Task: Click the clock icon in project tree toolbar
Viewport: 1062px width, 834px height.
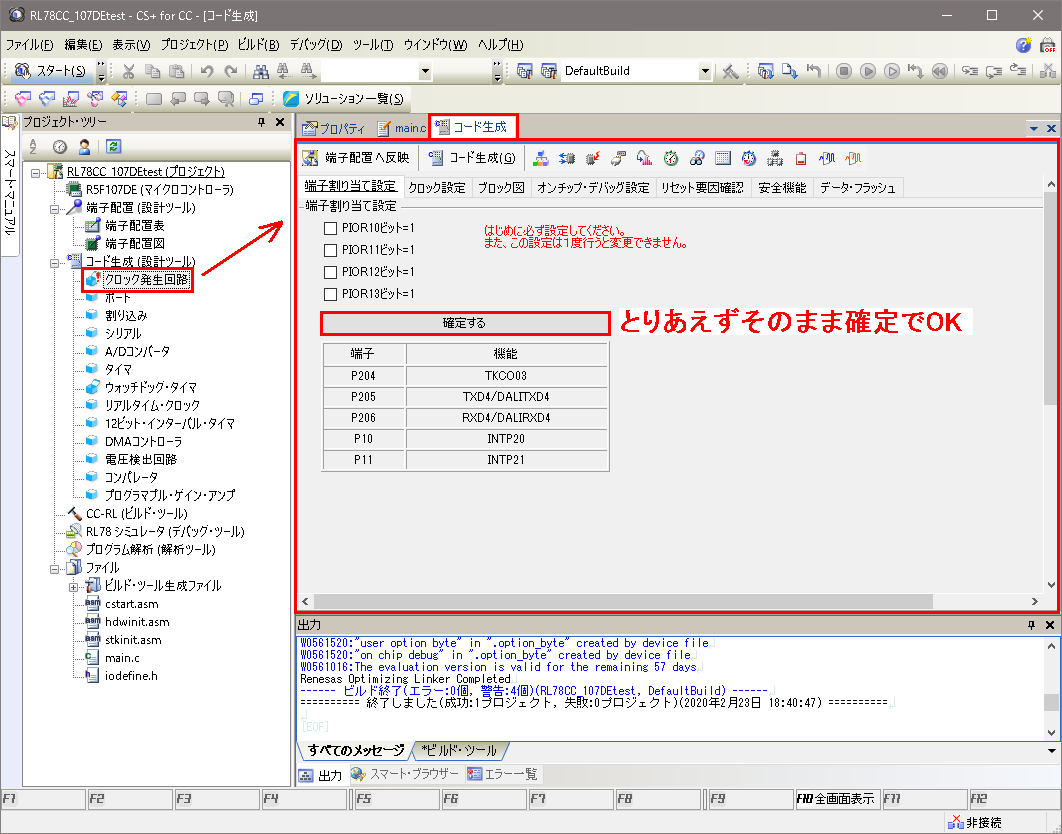Action: coord(60,146)
